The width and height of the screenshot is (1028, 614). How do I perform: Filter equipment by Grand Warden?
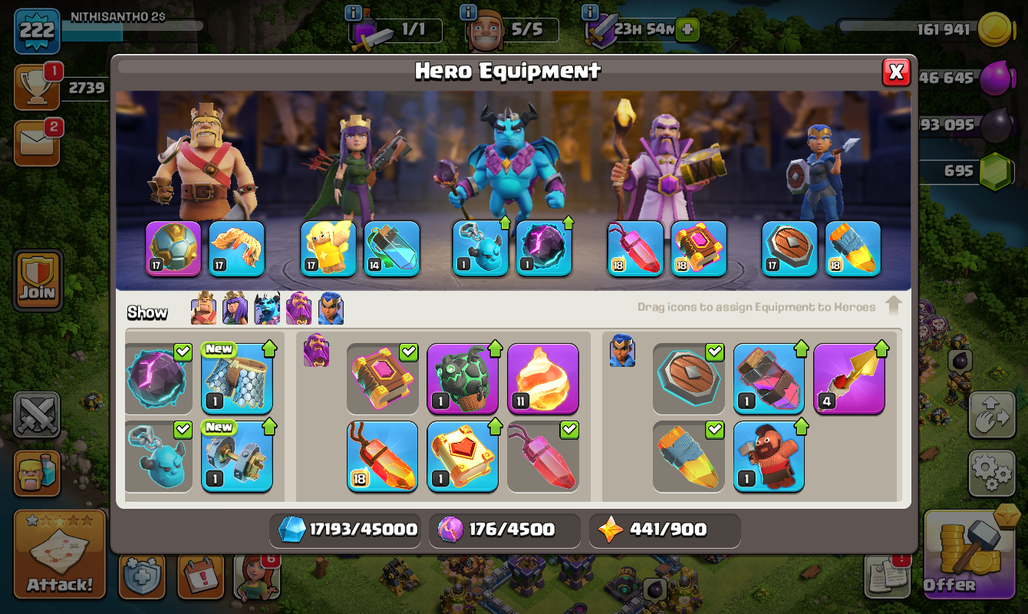point(299,308)
